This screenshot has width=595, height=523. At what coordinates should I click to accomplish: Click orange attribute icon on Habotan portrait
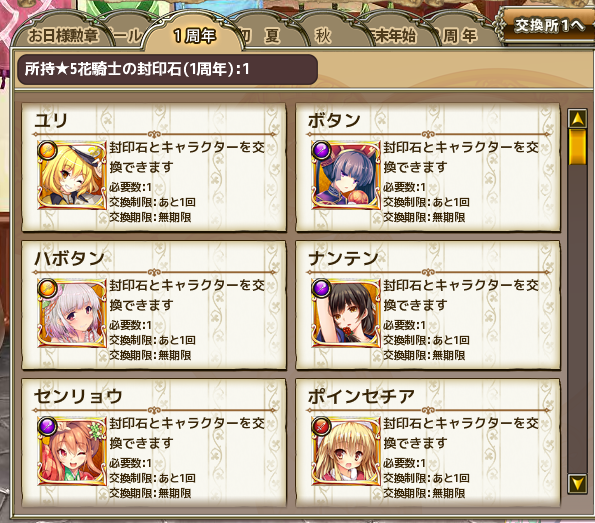[47, 288]
